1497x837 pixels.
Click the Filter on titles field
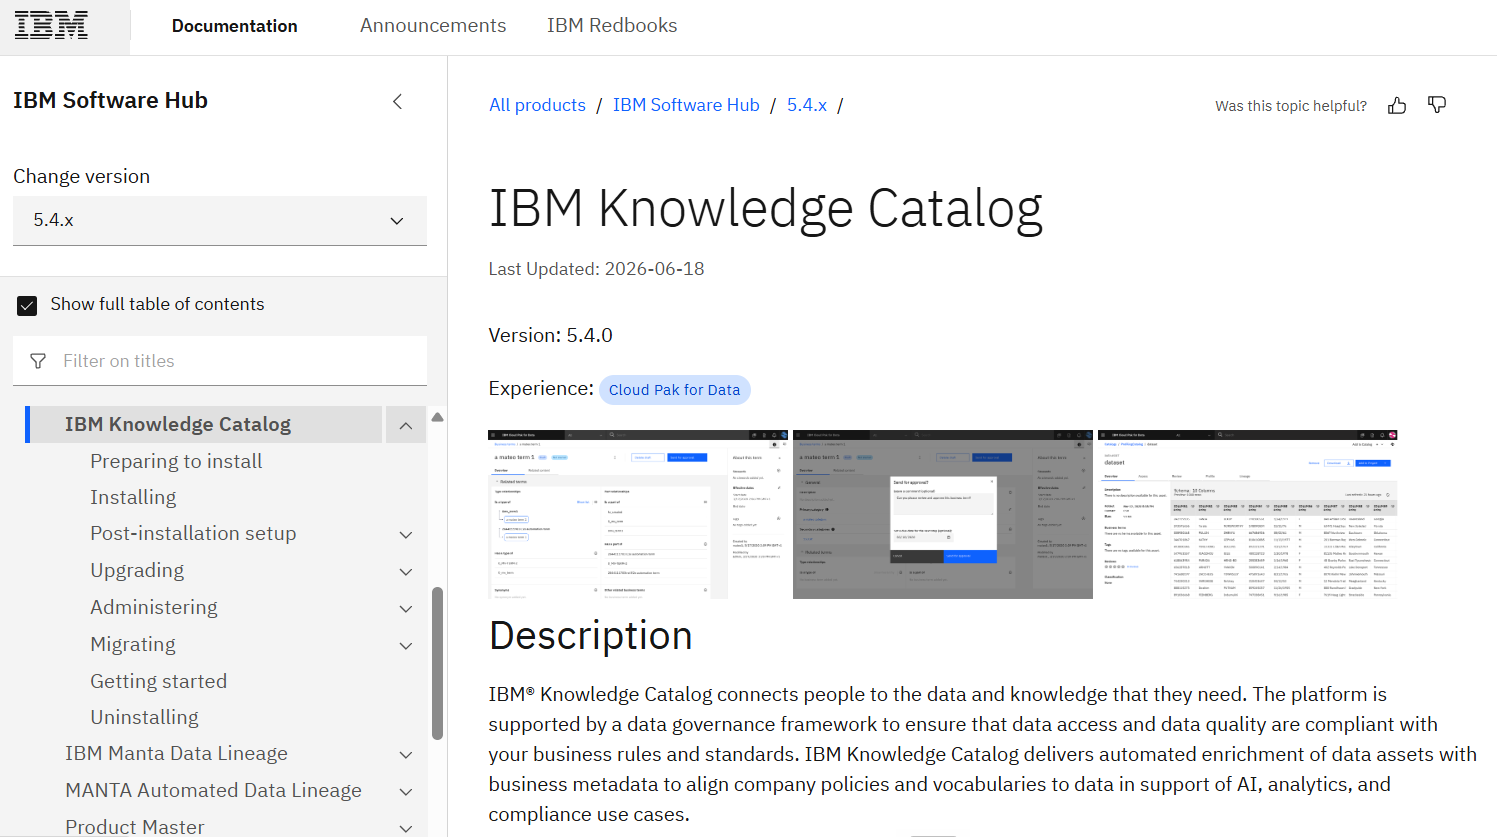point(220,361)
